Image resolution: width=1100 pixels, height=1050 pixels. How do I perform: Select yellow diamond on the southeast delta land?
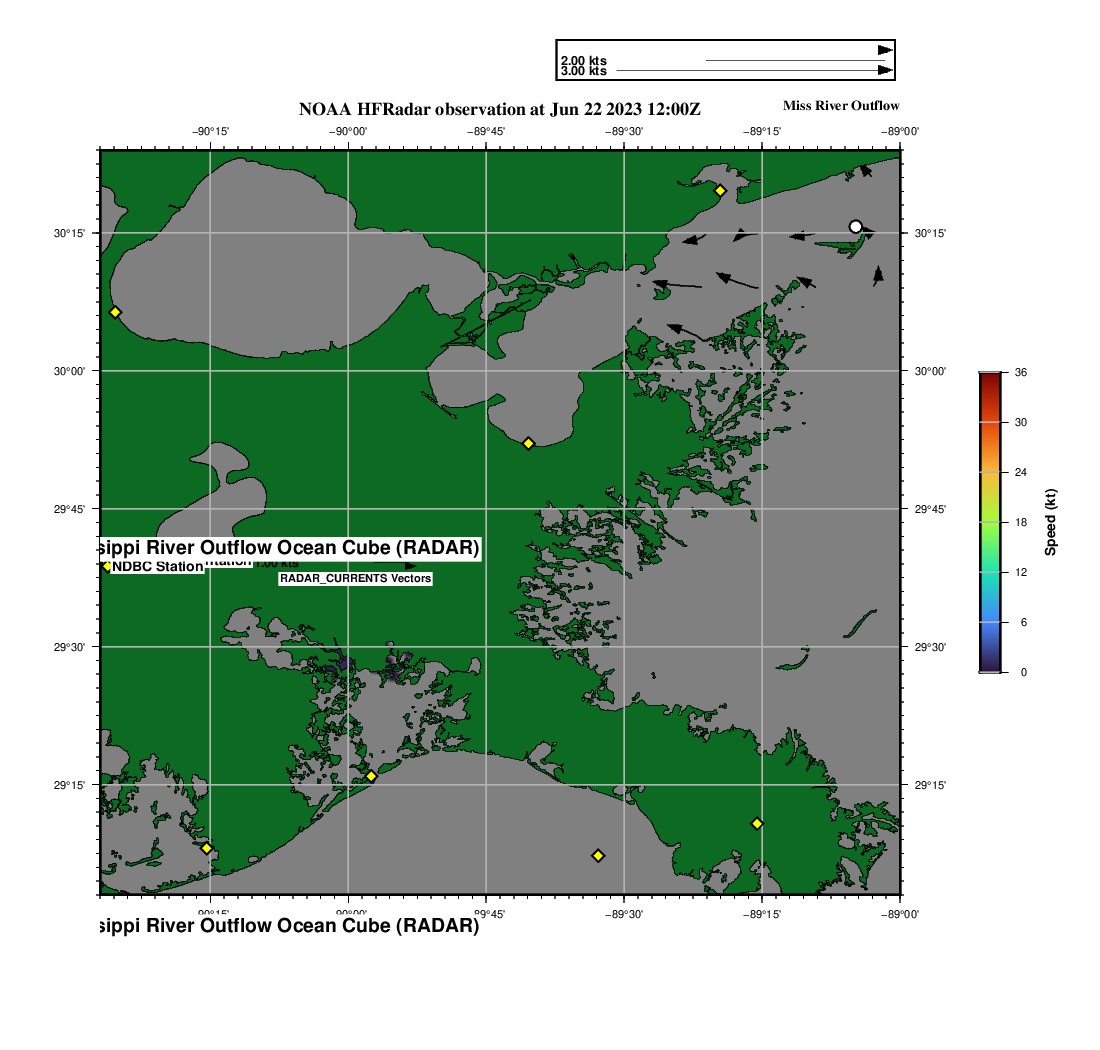[757, 823]
